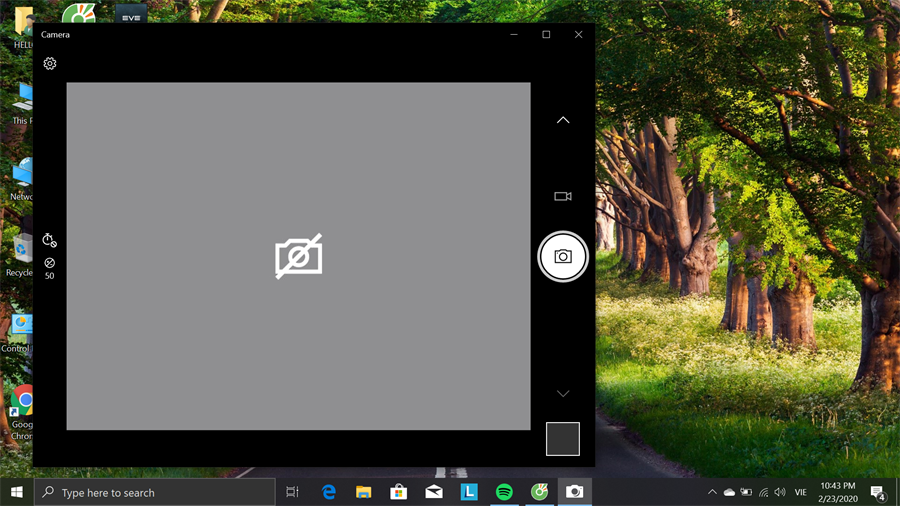Open camera roll thumbnail

[x=563, y=439]
